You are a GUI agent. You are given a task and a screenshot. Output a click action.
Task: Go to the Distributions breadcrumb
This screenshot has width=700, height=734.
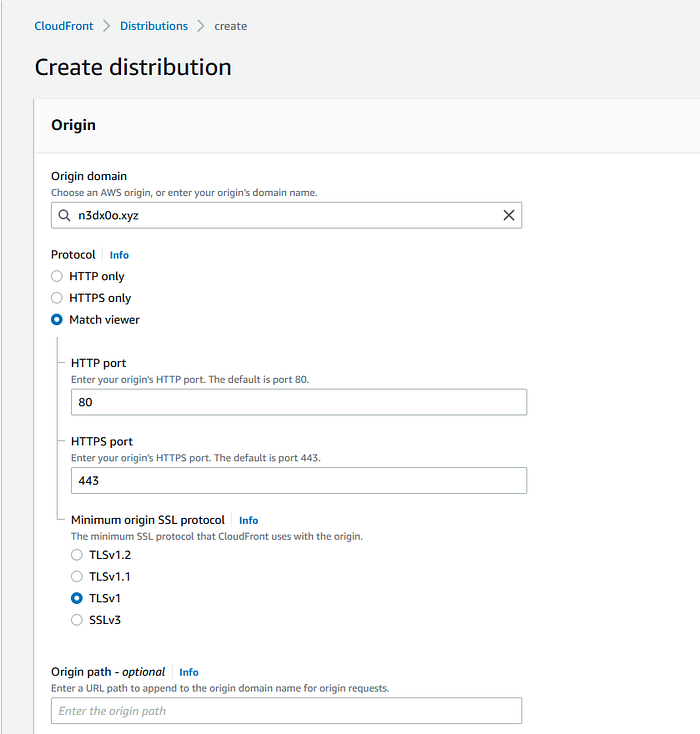coord(153,26)
